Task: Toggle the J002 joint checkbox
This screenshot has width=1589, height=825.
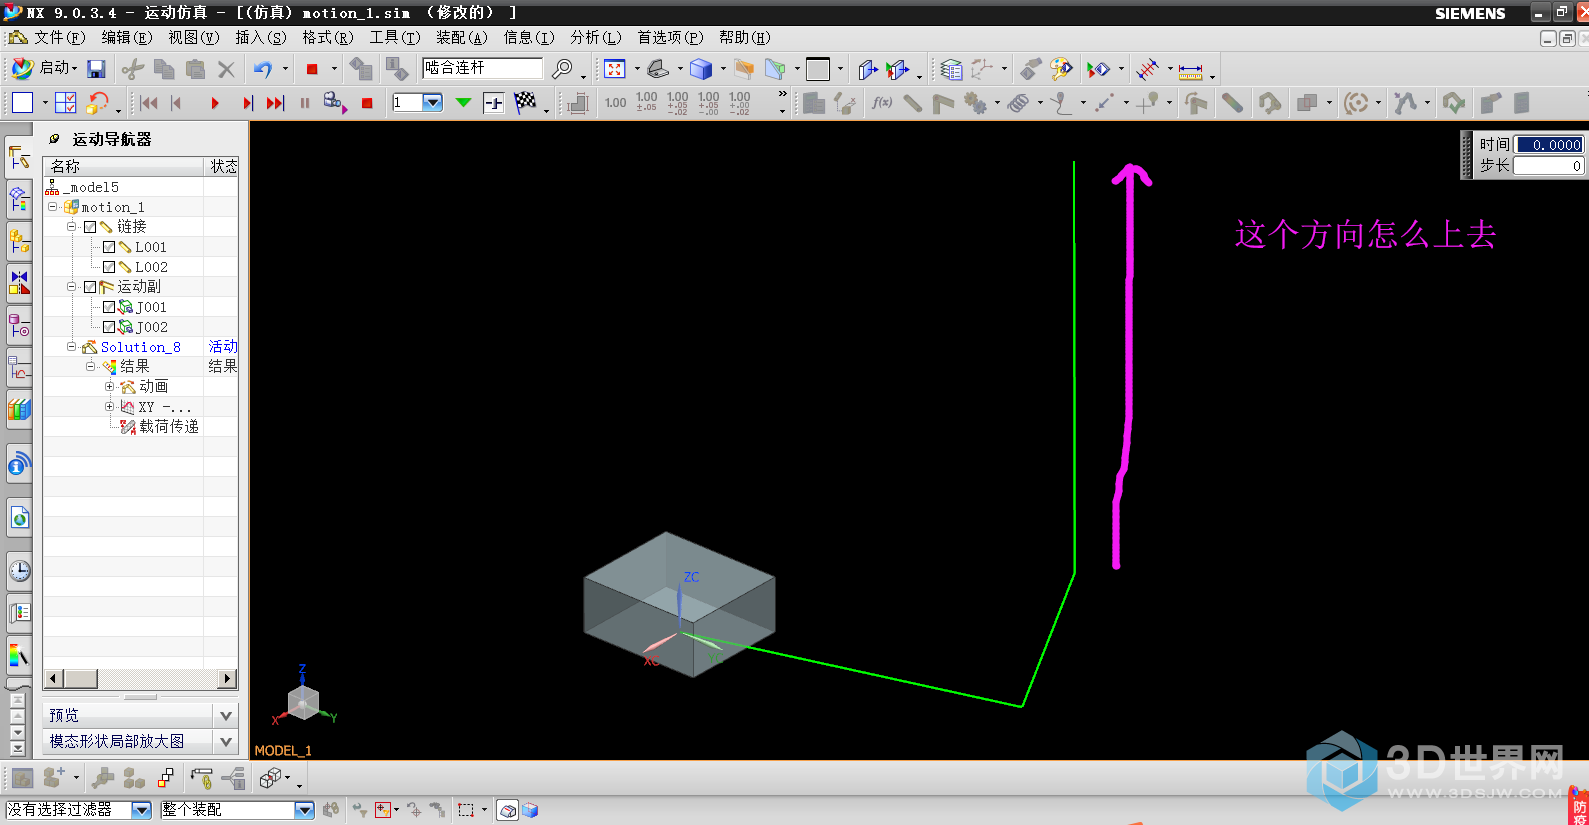Action: click(x=109, y=327)
